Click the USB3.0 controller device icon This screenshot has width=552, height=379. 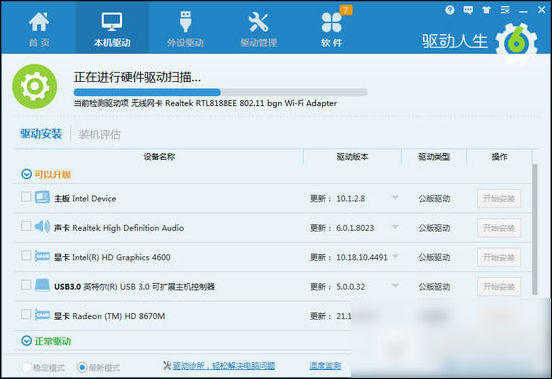42,285
